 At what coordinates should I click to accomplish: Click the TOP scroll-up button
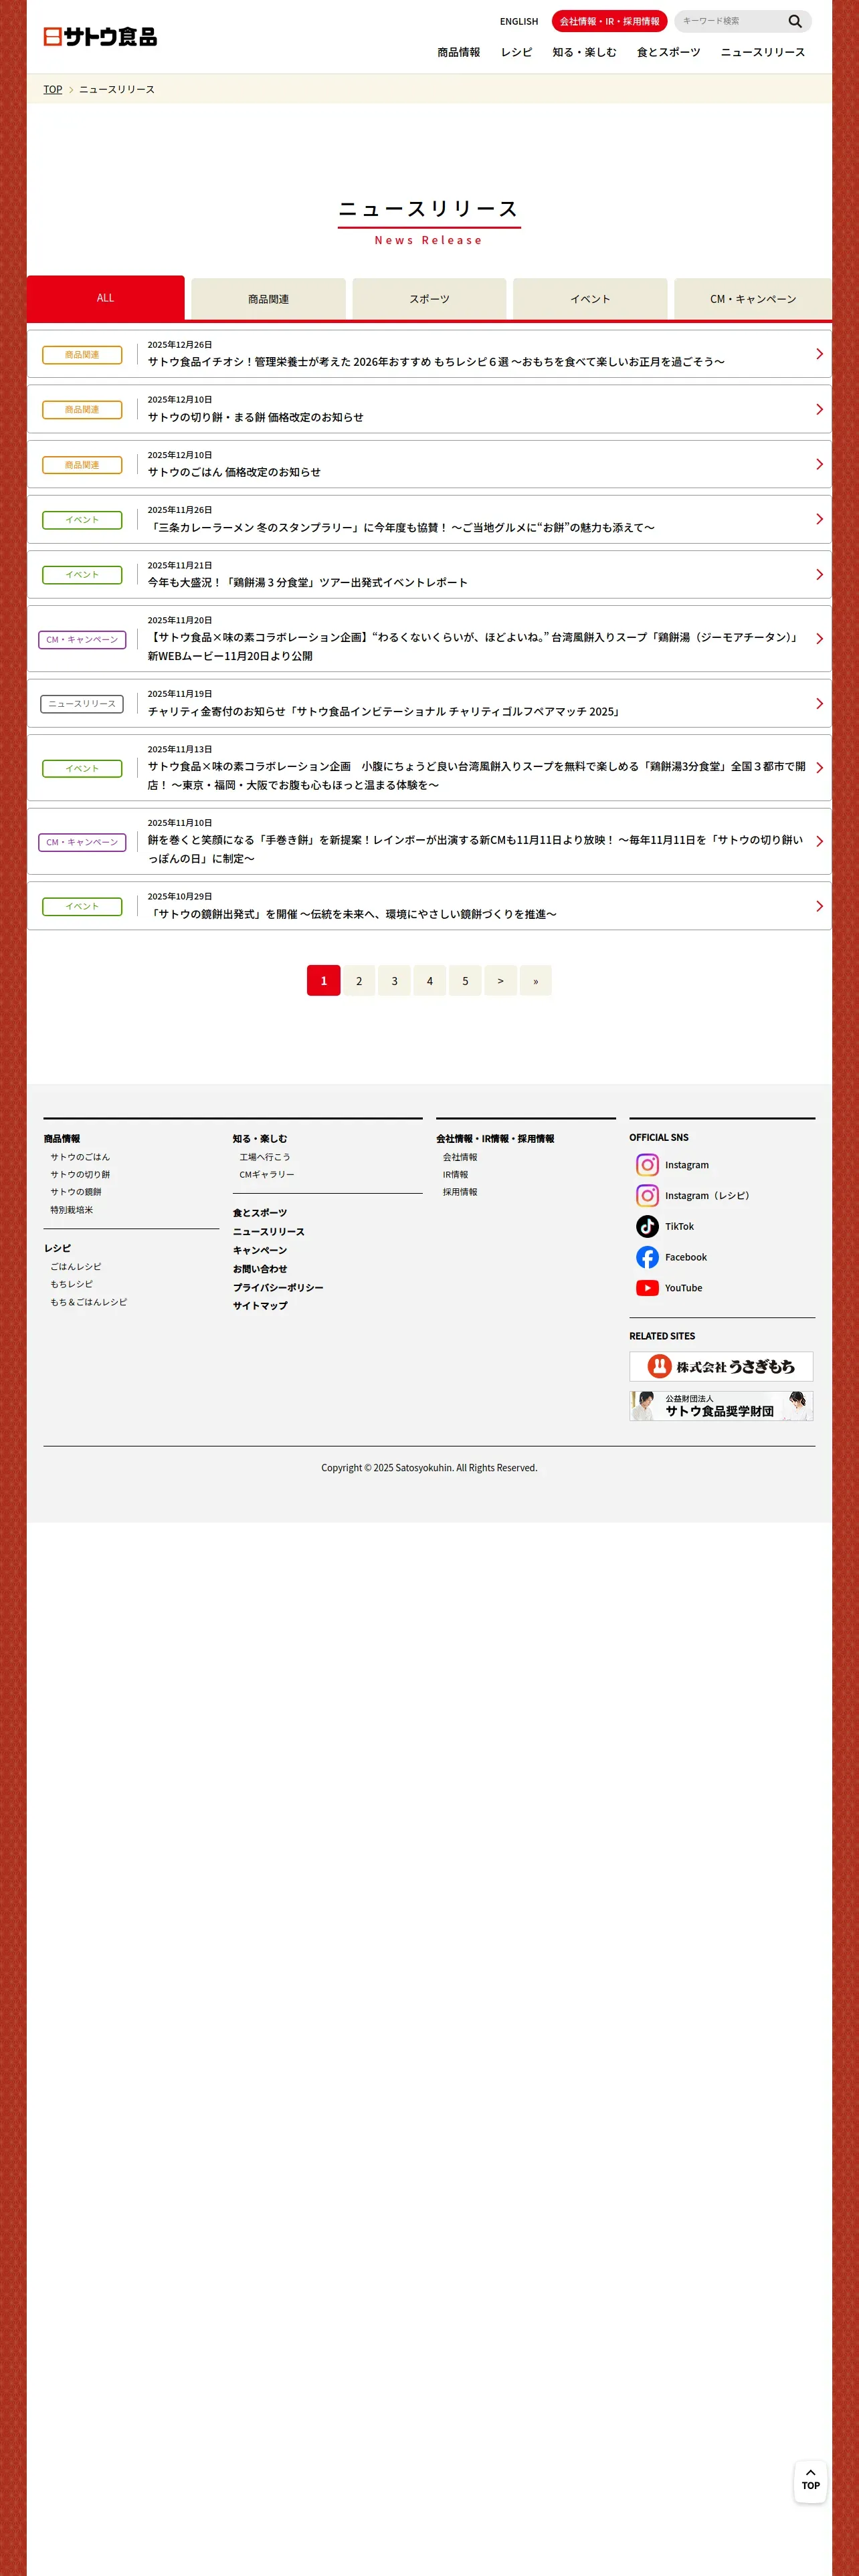tap(810, 2481)
